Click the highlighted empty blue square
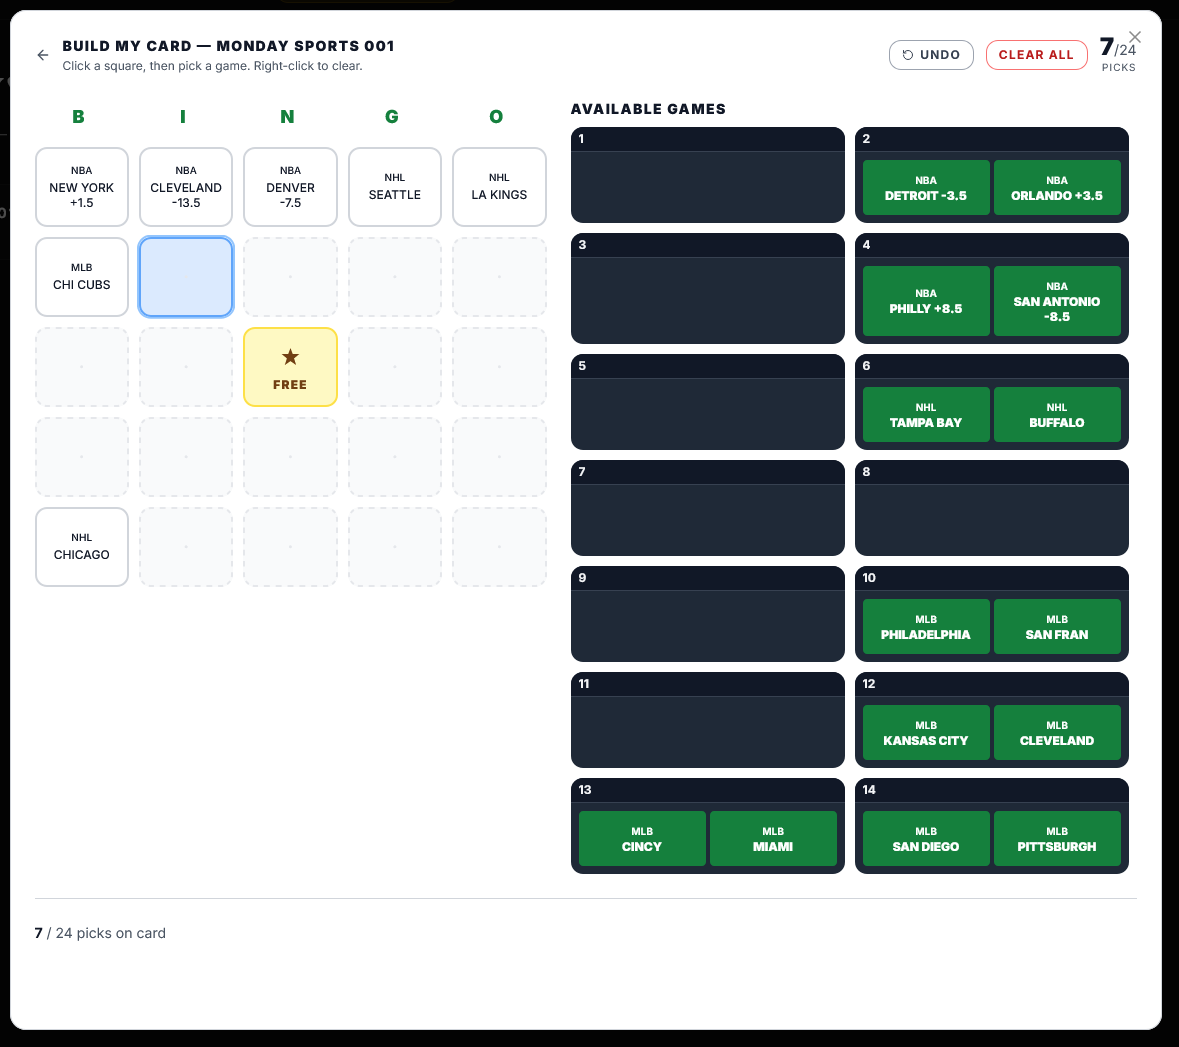This screenshot has width=1179, height=1047. 186,277
